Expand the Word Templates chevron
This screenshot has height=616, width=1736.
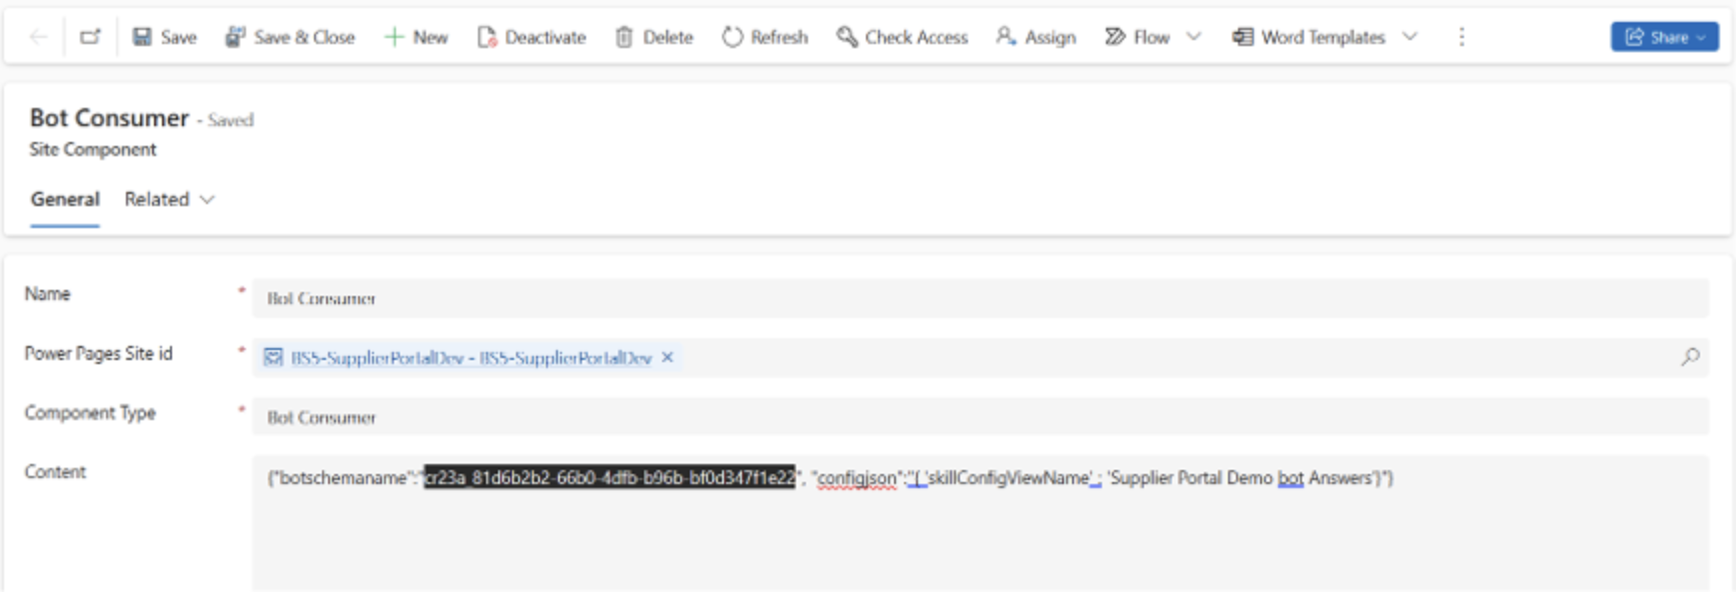point(1410,37)
